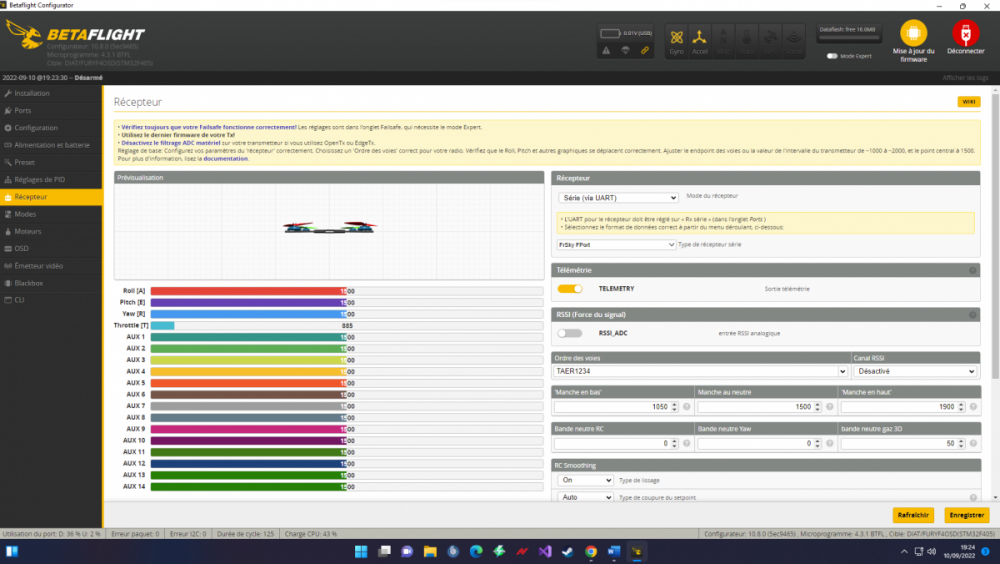1000x564 pixels.
Task: Click the Rafraîchir button
Action: 913,515
